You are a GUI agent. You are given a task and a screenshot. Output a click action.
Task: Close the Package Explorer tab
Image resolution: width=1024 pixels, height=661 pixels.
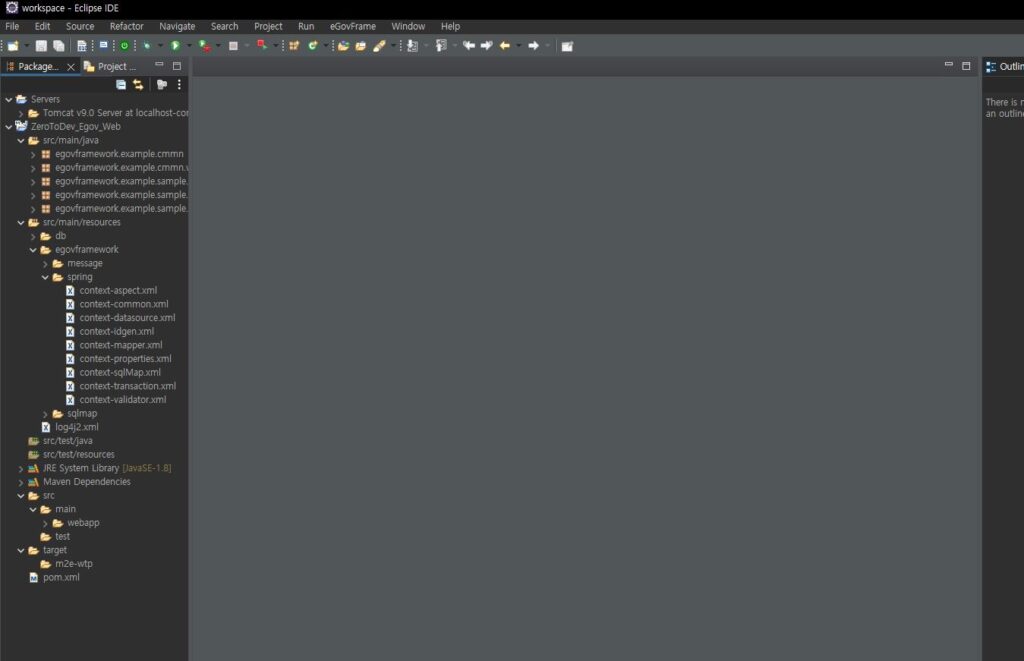tap(71, 67)
